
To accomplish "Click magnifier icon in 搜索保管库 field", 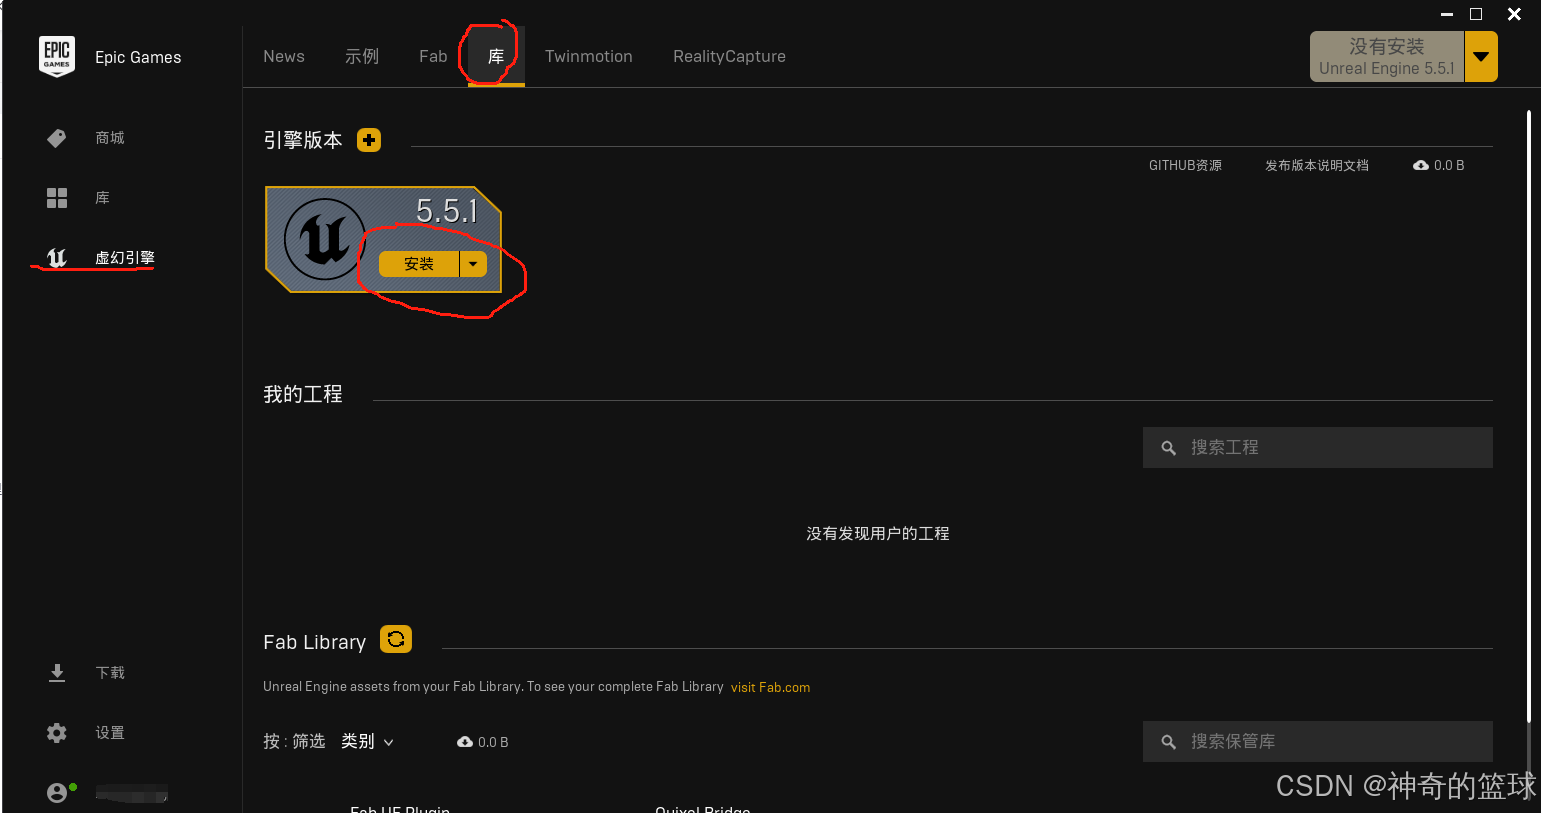I will coord(1168,742).
